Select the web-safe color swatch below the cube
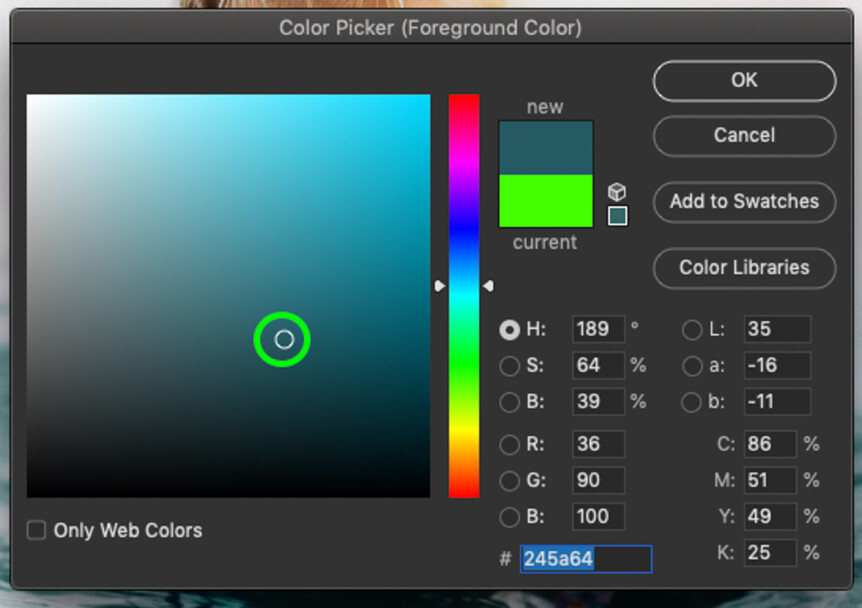Screen dimensions: 862x608 pos(617,214)
